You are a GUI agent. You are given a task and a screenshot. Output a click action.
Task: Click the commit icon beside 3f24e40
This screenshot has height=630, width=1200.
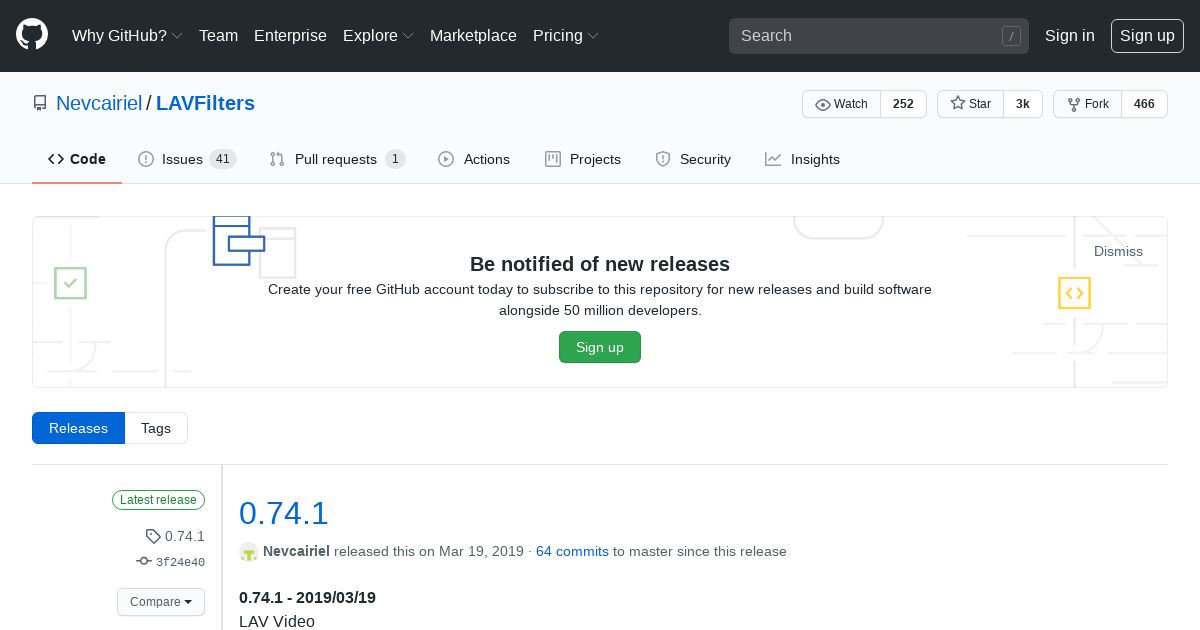pyautogui.click(x=144, y=561)
